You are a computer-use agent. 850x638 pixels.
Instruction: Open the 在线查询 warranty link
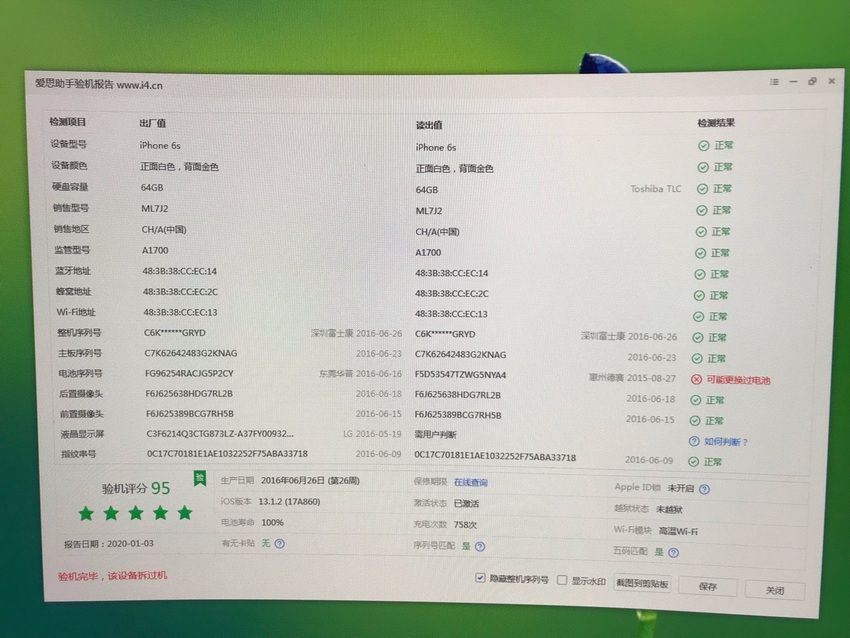click(x=471, y=482)
